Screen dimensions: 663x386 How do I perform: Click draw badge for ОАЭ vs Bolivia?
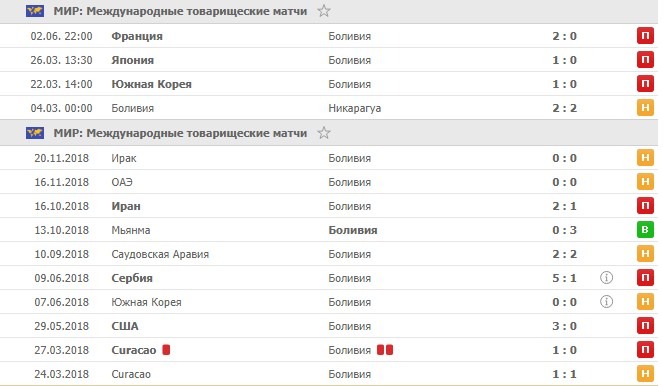point(645,182)
